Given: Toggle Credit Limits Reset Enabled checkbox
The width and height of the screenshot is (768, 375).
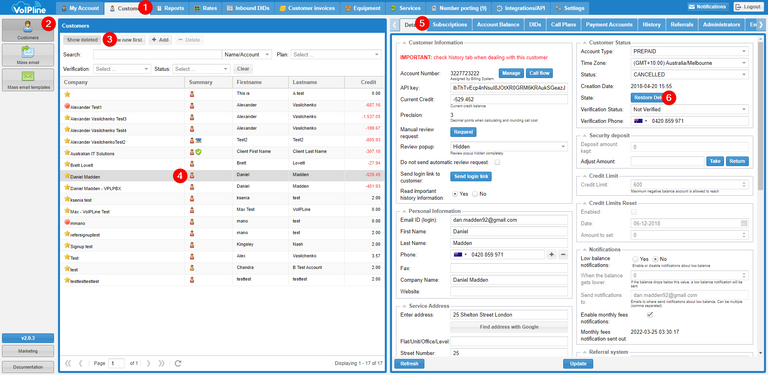Looking at the screenshot, I should point(635,212).
